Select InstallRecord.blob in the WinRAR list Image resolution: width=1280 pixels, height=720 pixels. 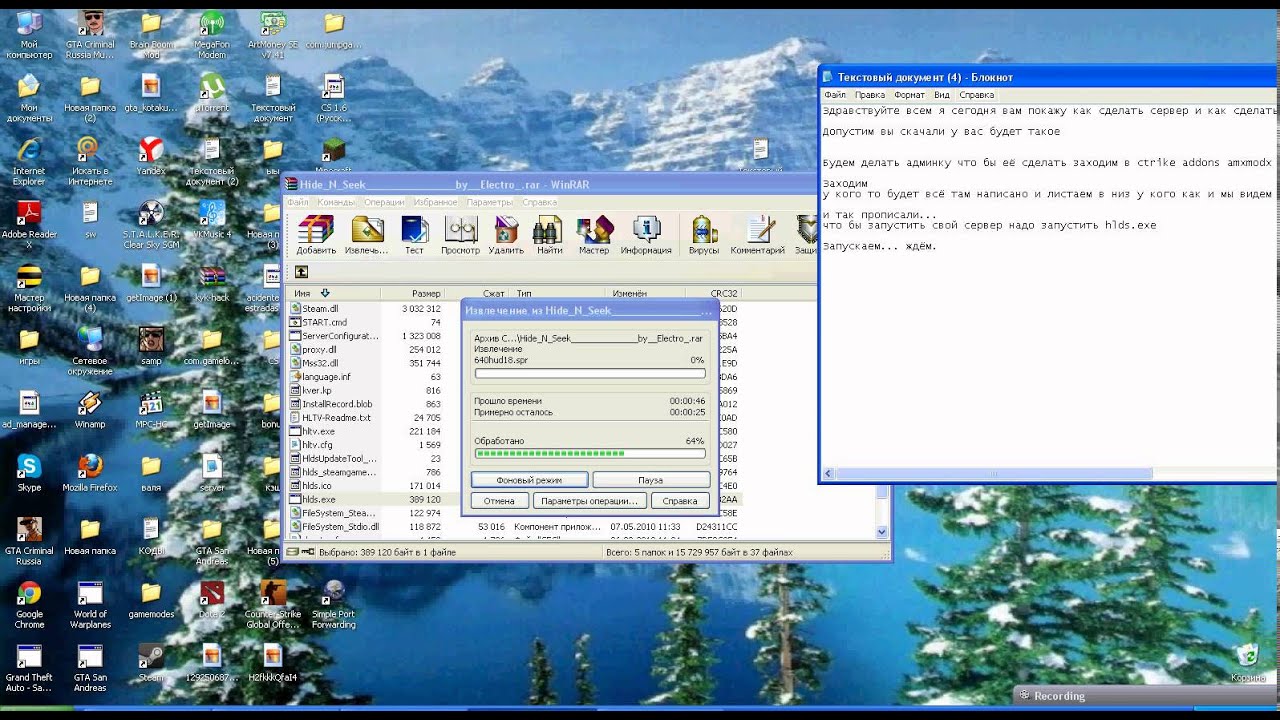(336, 404)
